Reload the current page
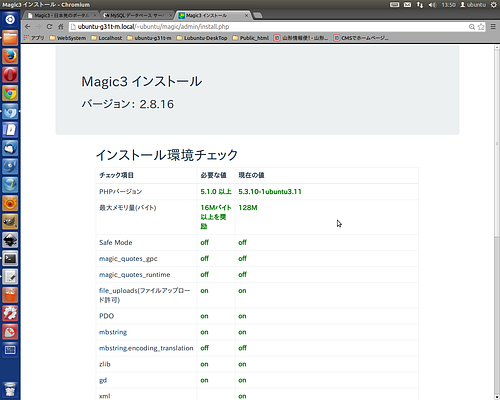The width and height of the screenshot is (500, 400). tap(49, 27)
